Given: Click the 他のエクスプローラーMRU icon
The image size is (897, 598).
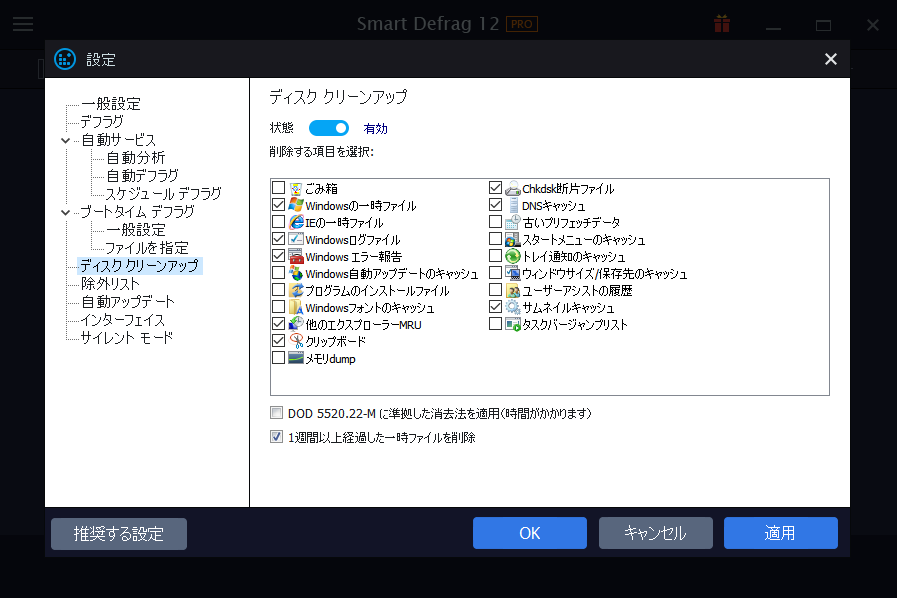Looking at the screenshot, I should [x=296, y=324].
